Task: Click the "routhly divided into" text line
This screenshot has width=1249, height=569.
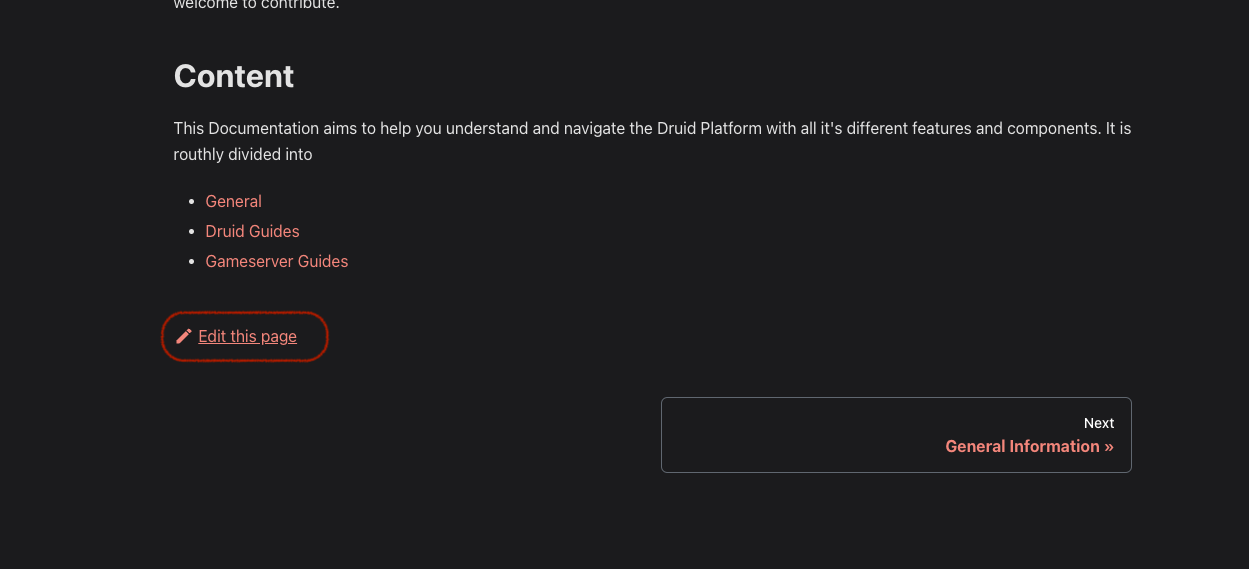Action: pyautogui.click(x=242, y=155)
